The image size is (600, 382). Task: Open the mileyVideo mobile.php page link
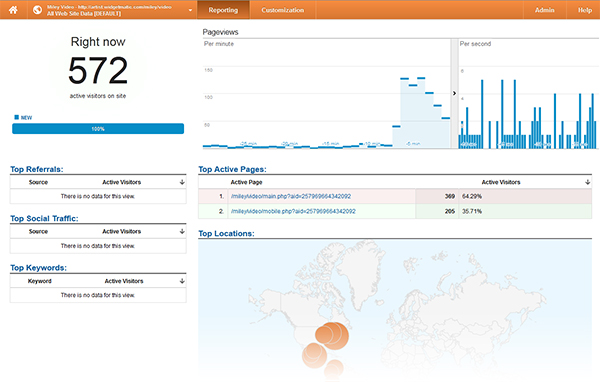tap(293, 211)
